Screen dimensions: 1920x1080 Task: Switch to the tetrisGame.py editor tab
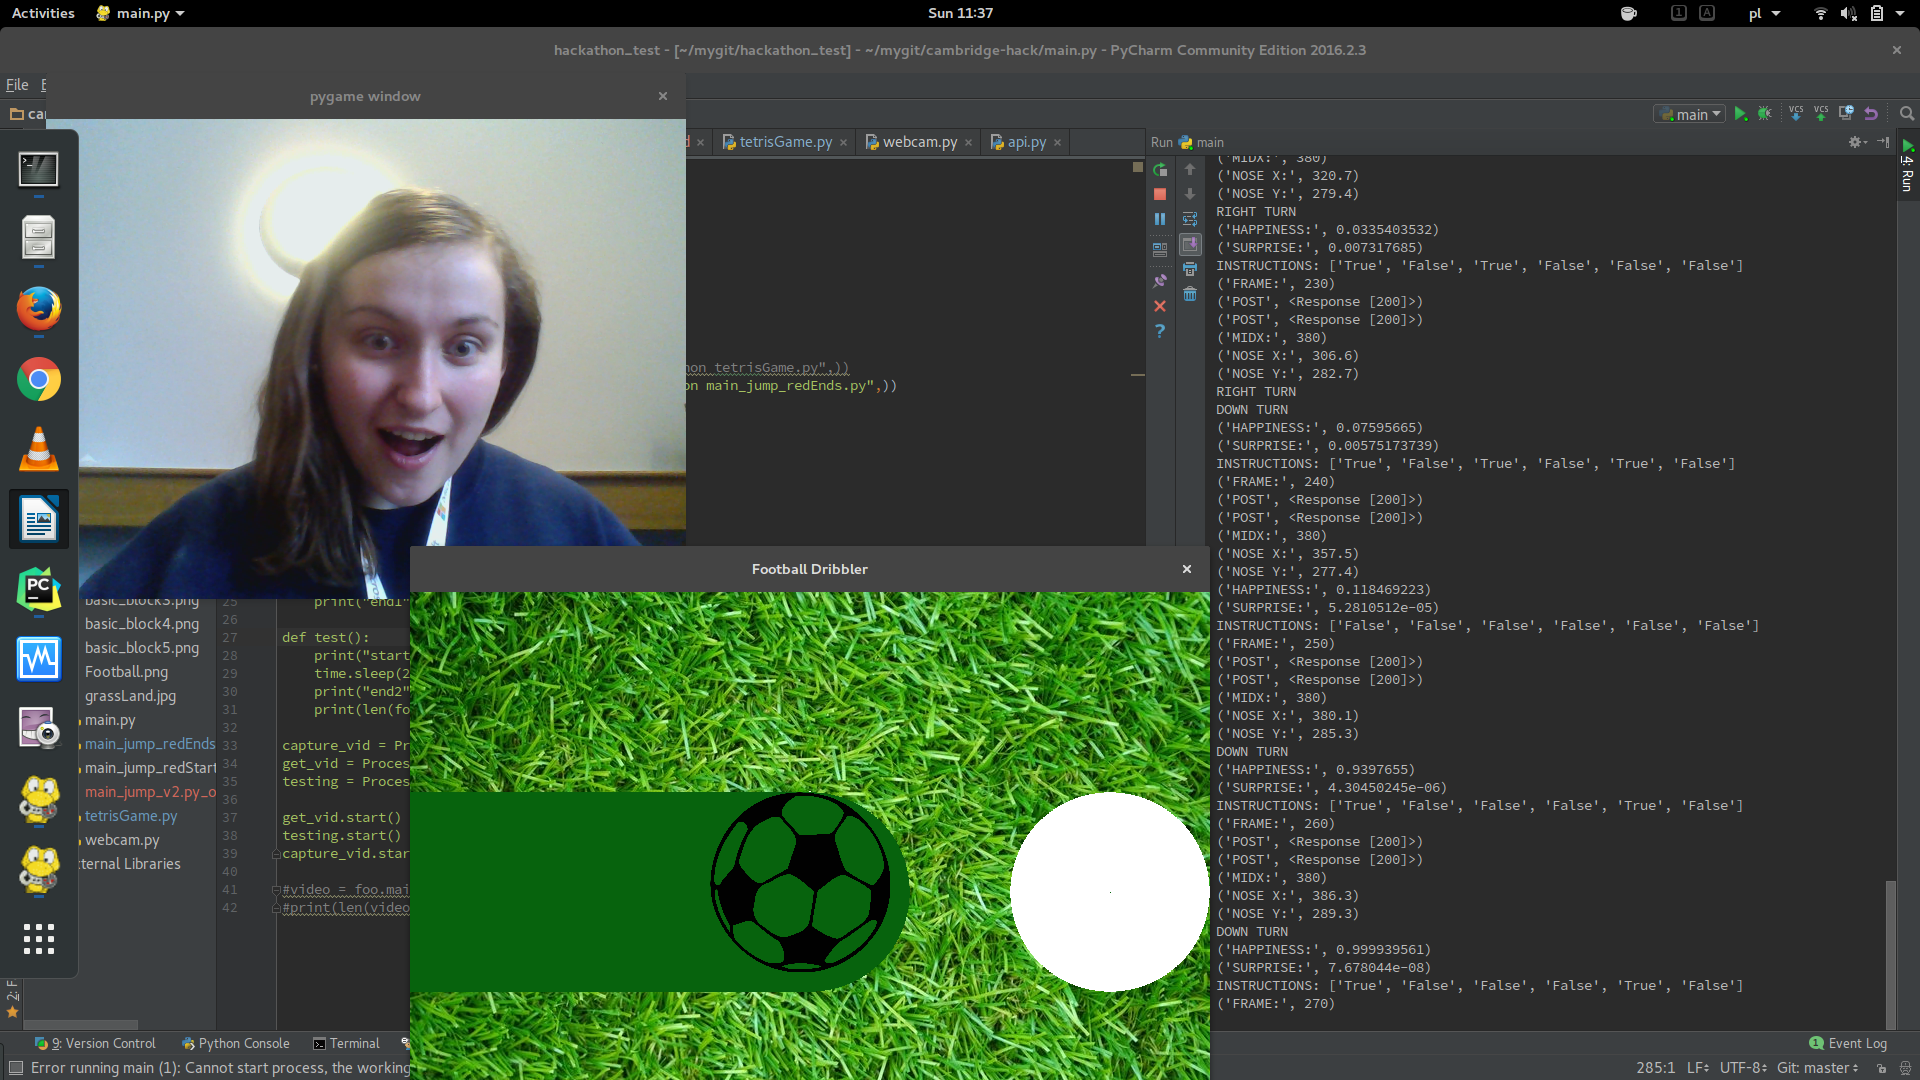pyautogui.click(x=785, y=142)
